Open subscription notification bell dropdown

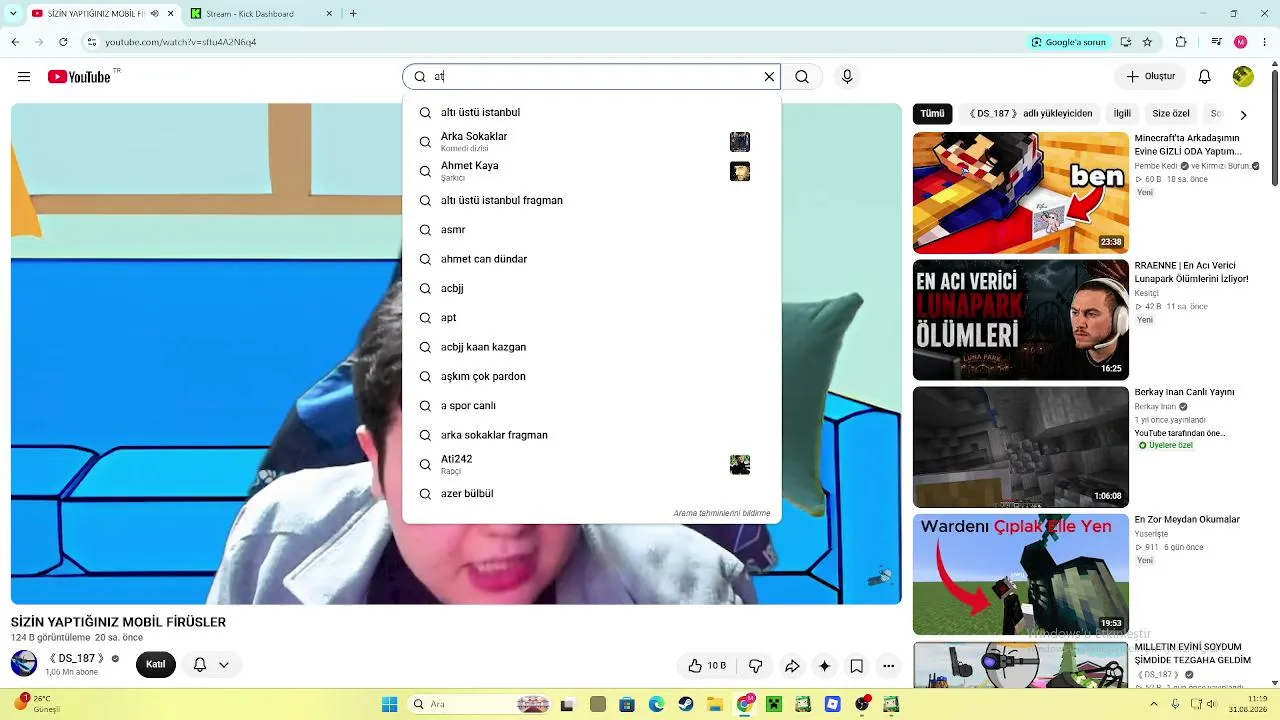click(210, 665)
